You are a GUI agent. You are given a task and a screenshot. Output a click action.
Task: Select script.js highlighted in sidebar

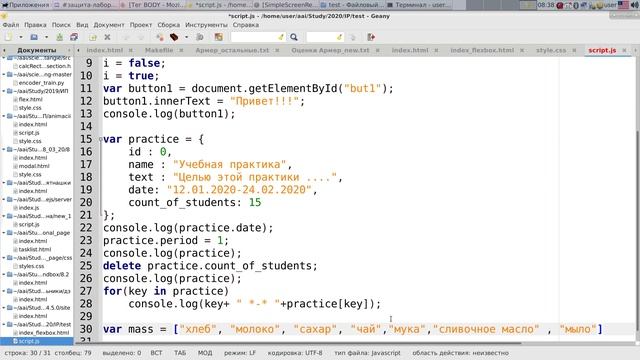(x=37, y=341)
